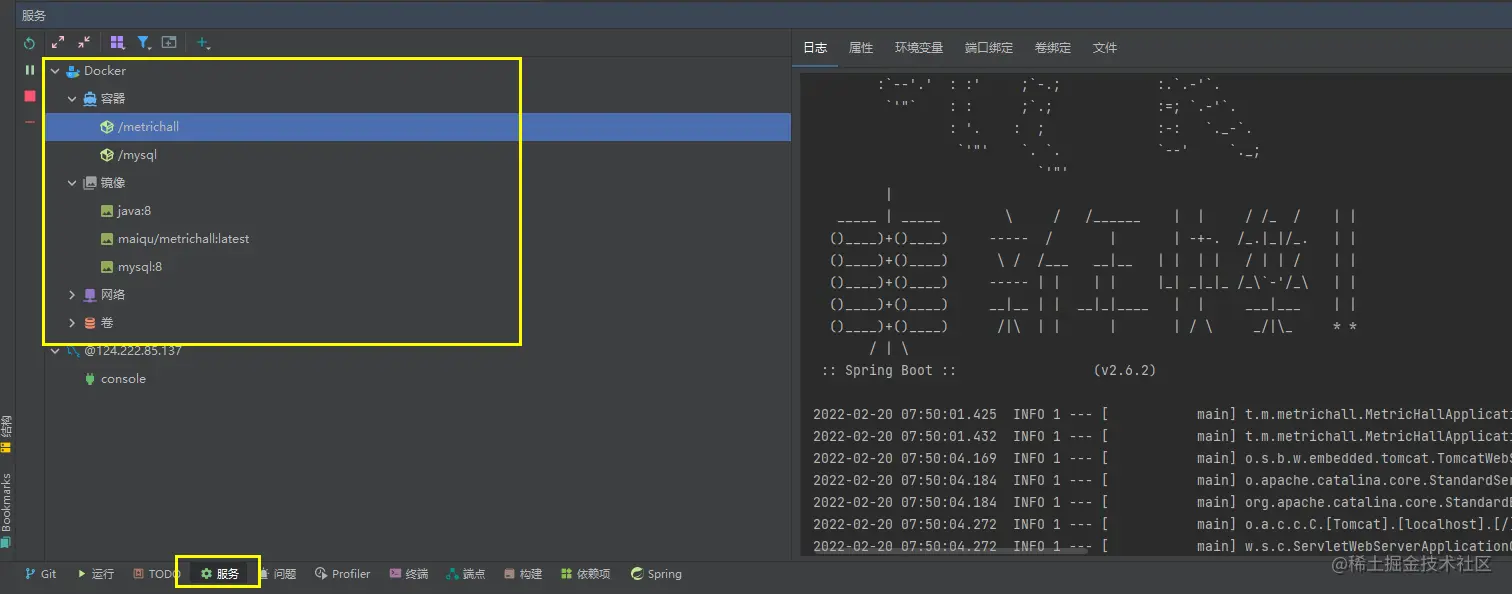Open the Group By grid dropdown
The height and width of the screenshot is (594, 1512).
[x=117, y=42]
